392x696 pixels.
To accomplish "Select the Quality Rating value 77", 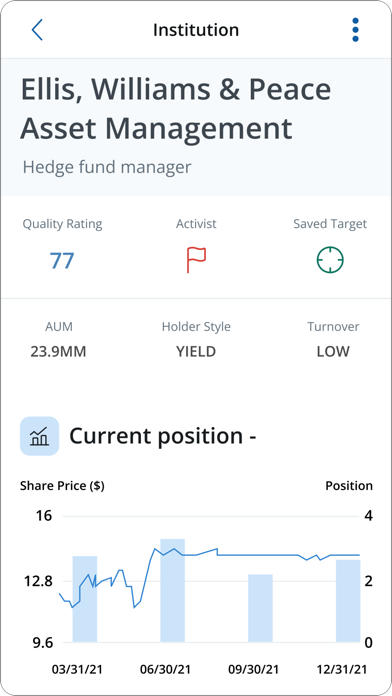I will 62,261.
